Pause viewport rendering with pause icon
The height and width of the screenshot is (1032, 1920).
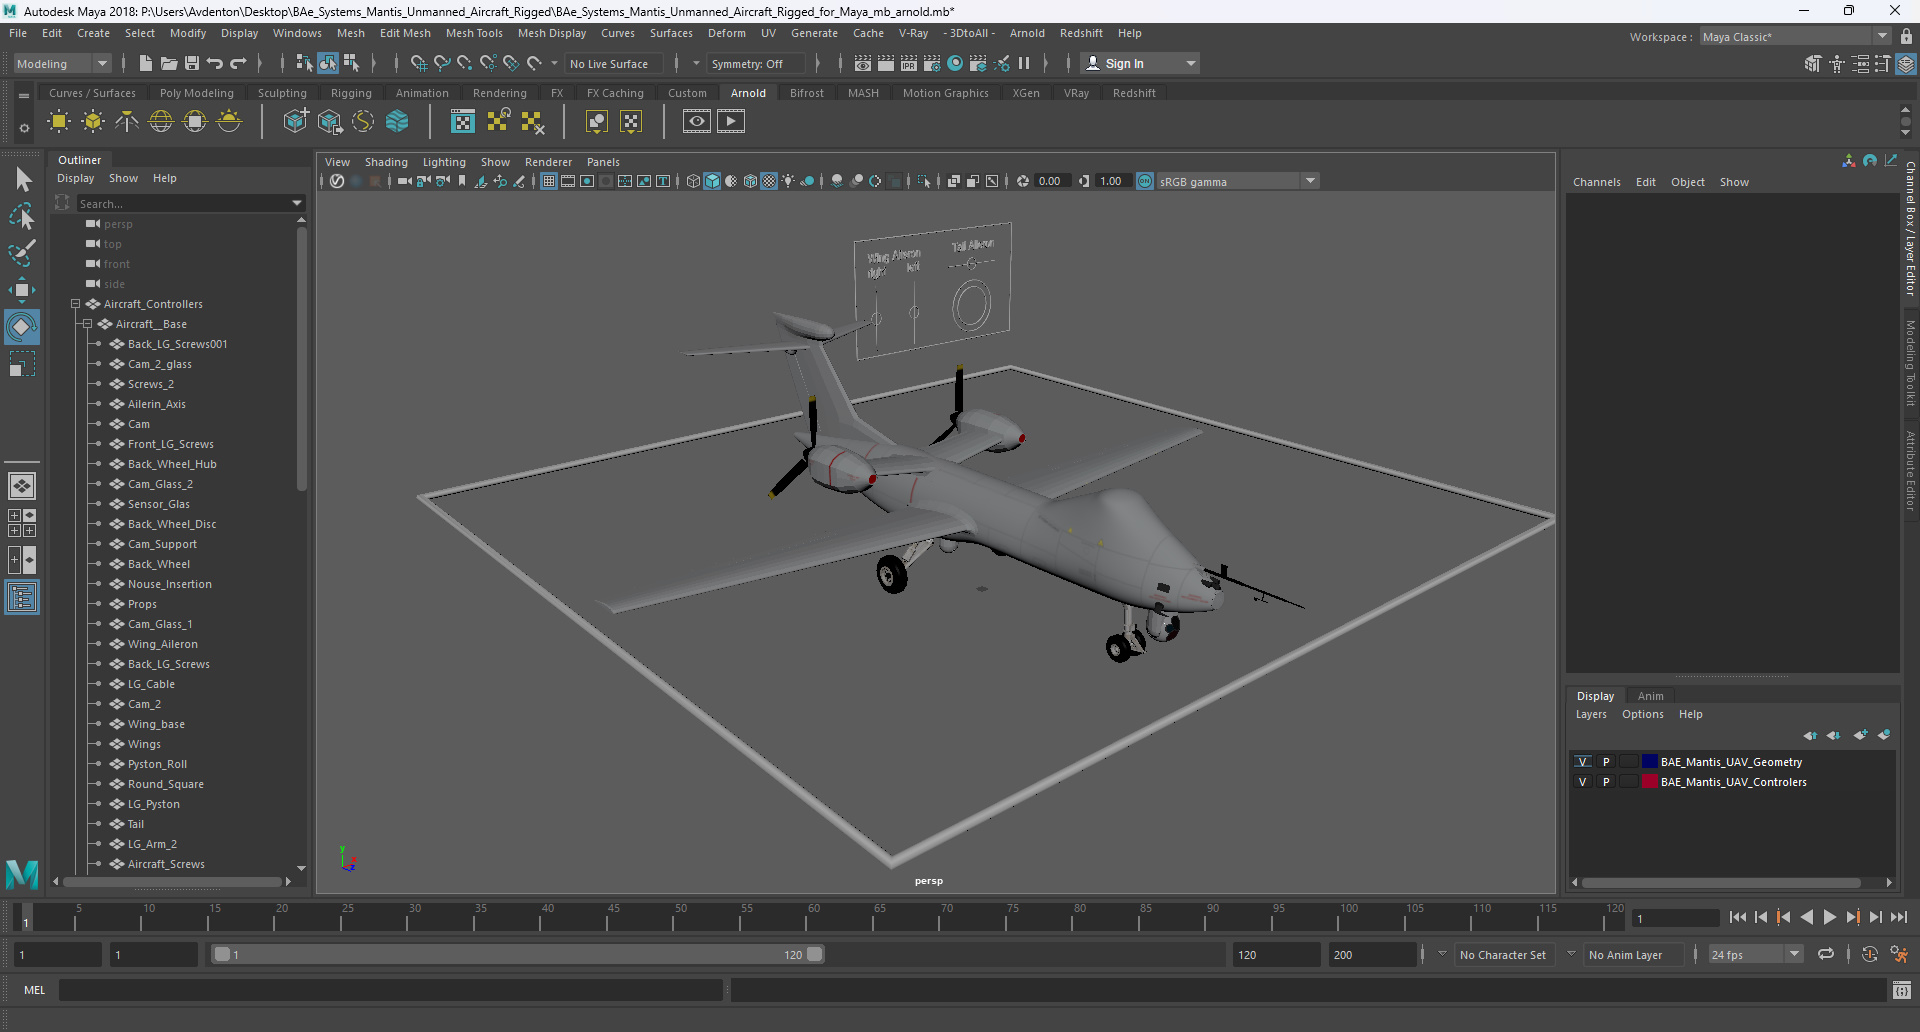pyautogui.click(x=1024, y=63)
